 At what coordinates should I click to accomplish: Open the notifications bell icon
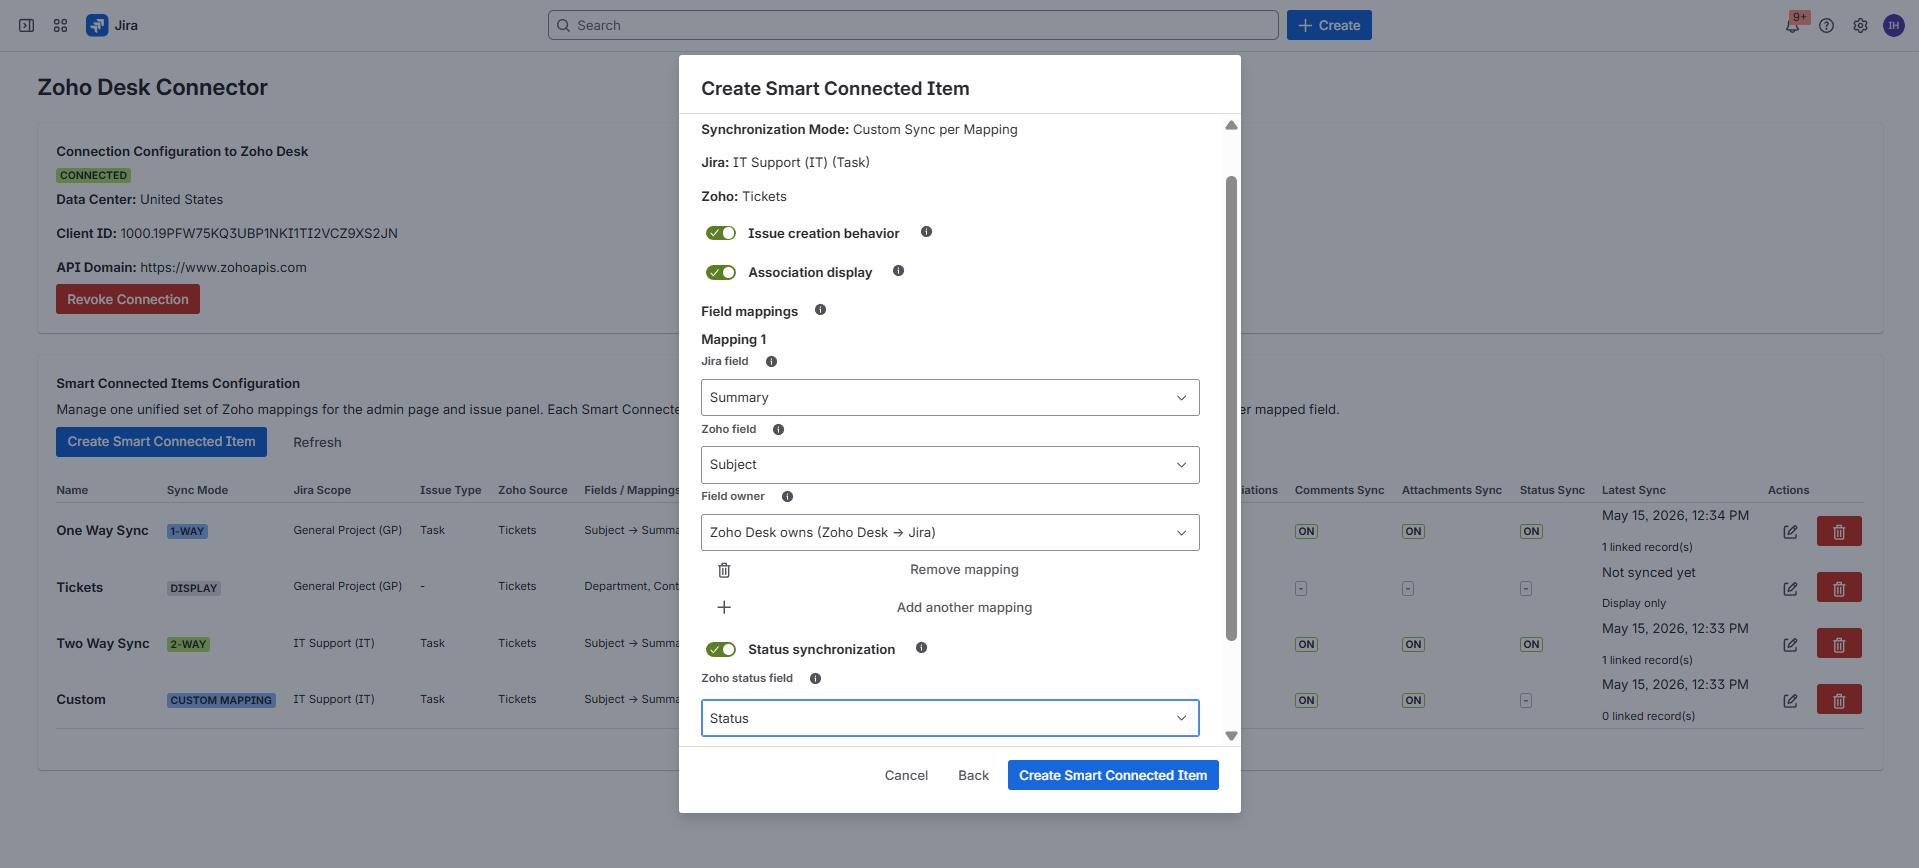pos(1792,26)
